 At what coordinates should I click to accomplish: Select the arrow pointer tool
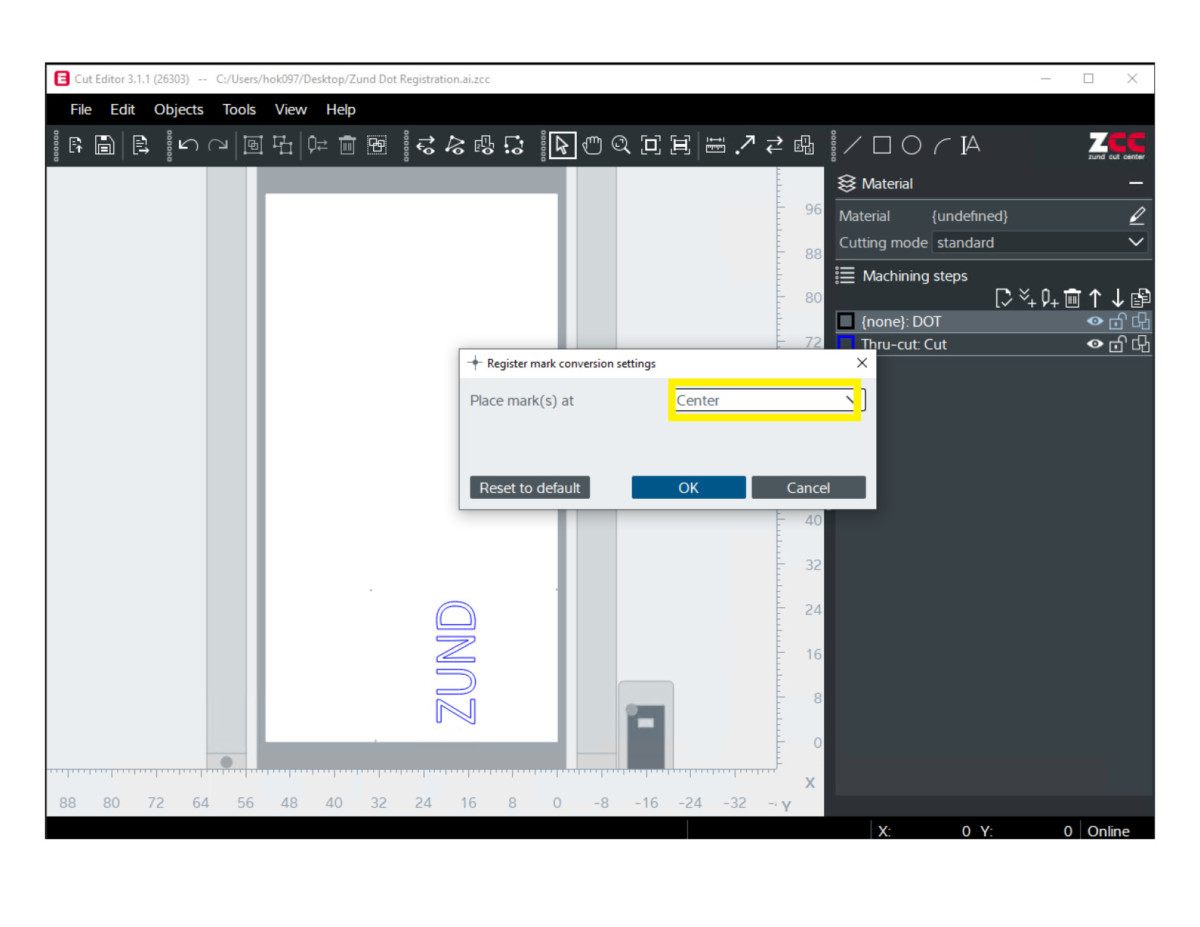pyautogui.click(x=562, y=146)
